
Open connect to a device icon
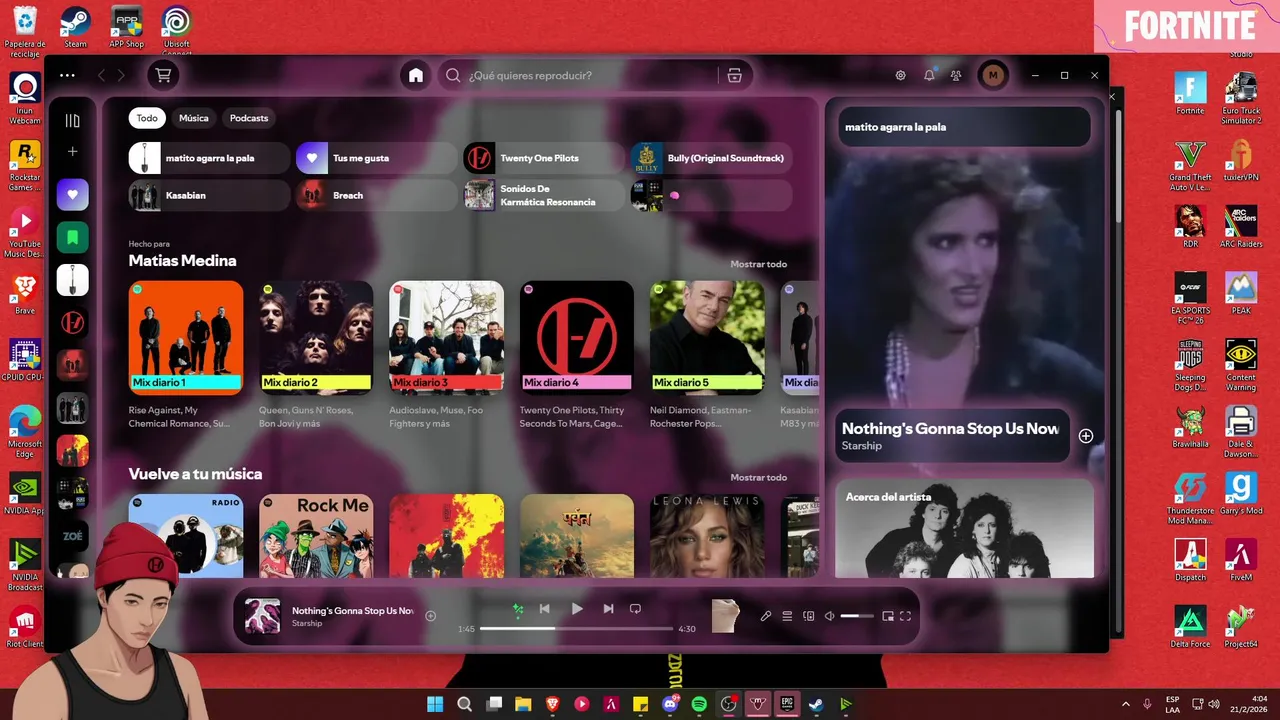pyautogui.click(x=809, y=616)
